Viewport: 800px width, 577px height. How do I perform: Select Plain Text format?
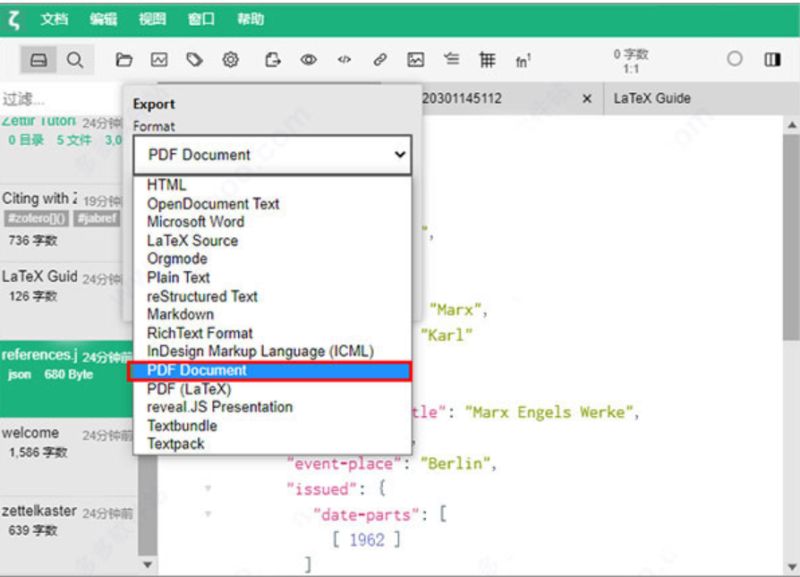click(272, 278)
